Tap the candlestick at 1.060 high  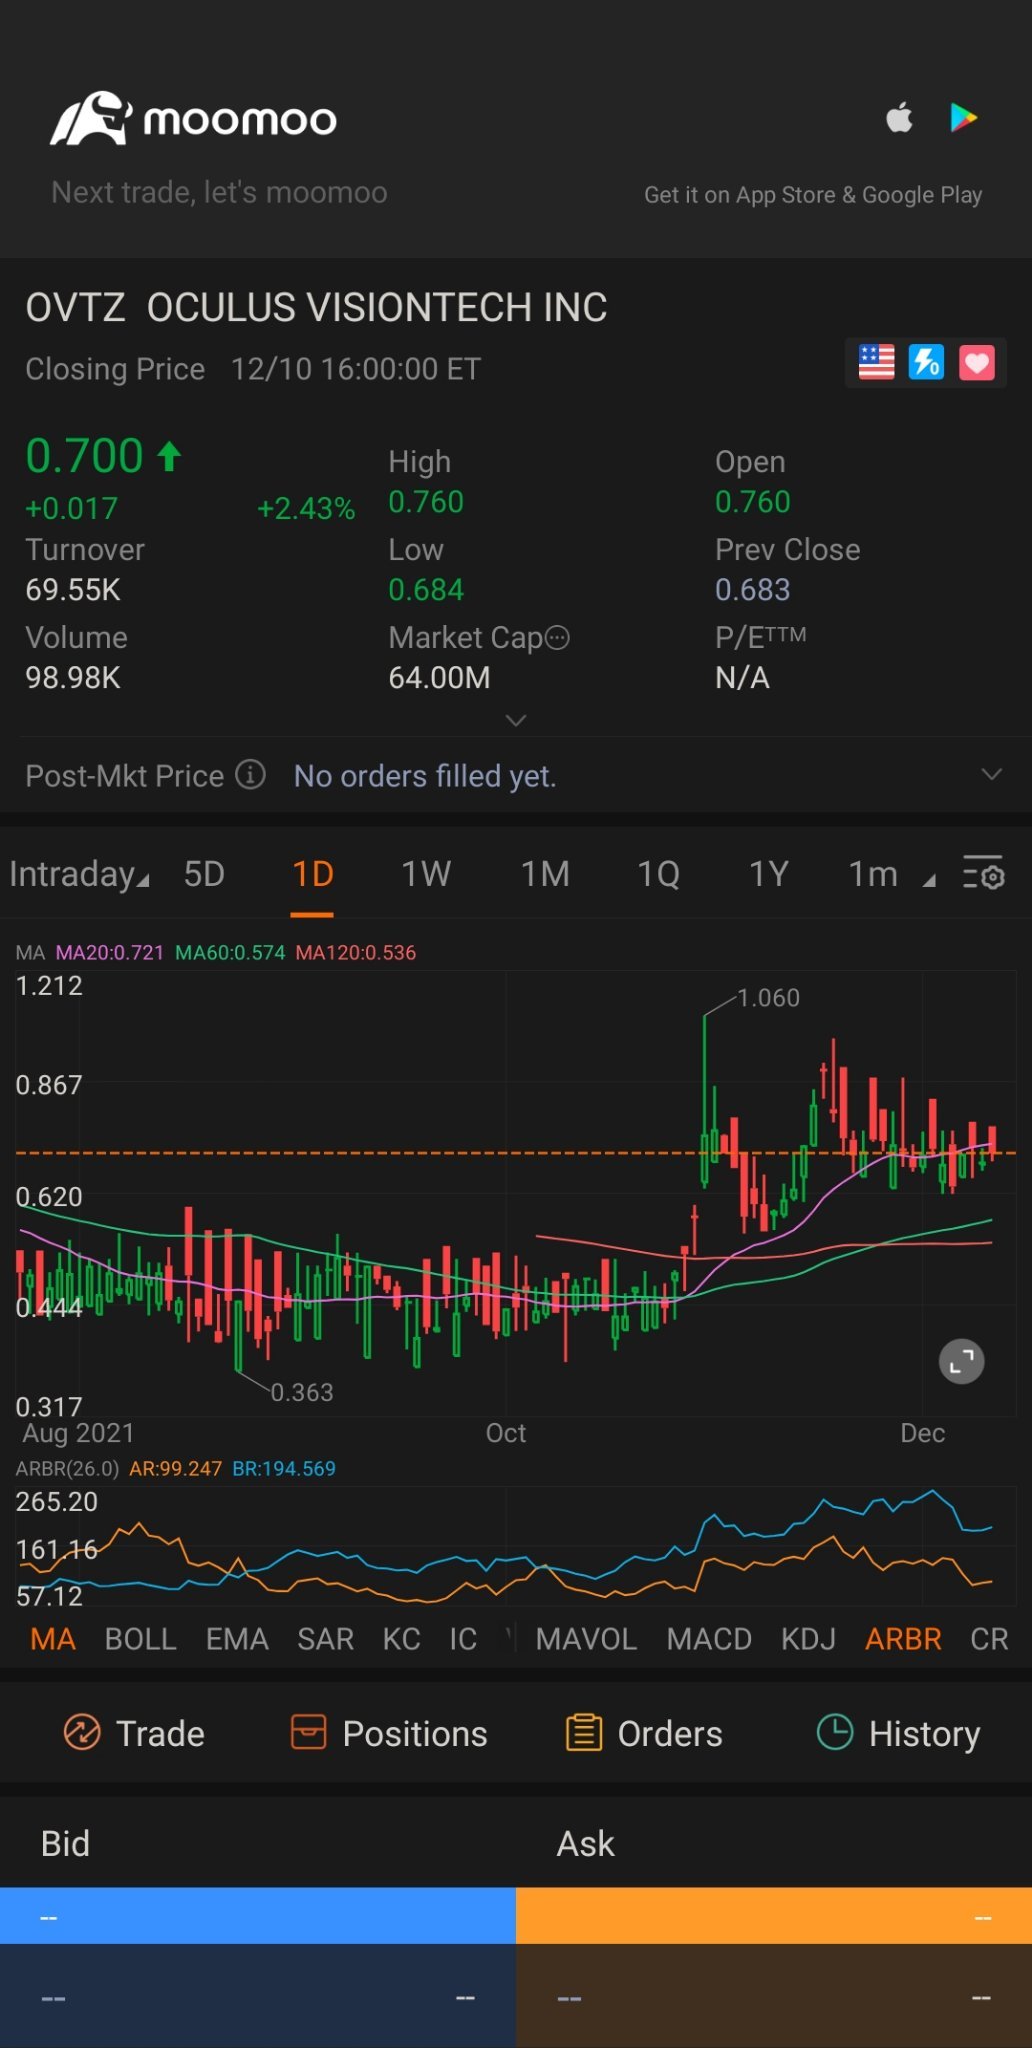coord(704,1100)
